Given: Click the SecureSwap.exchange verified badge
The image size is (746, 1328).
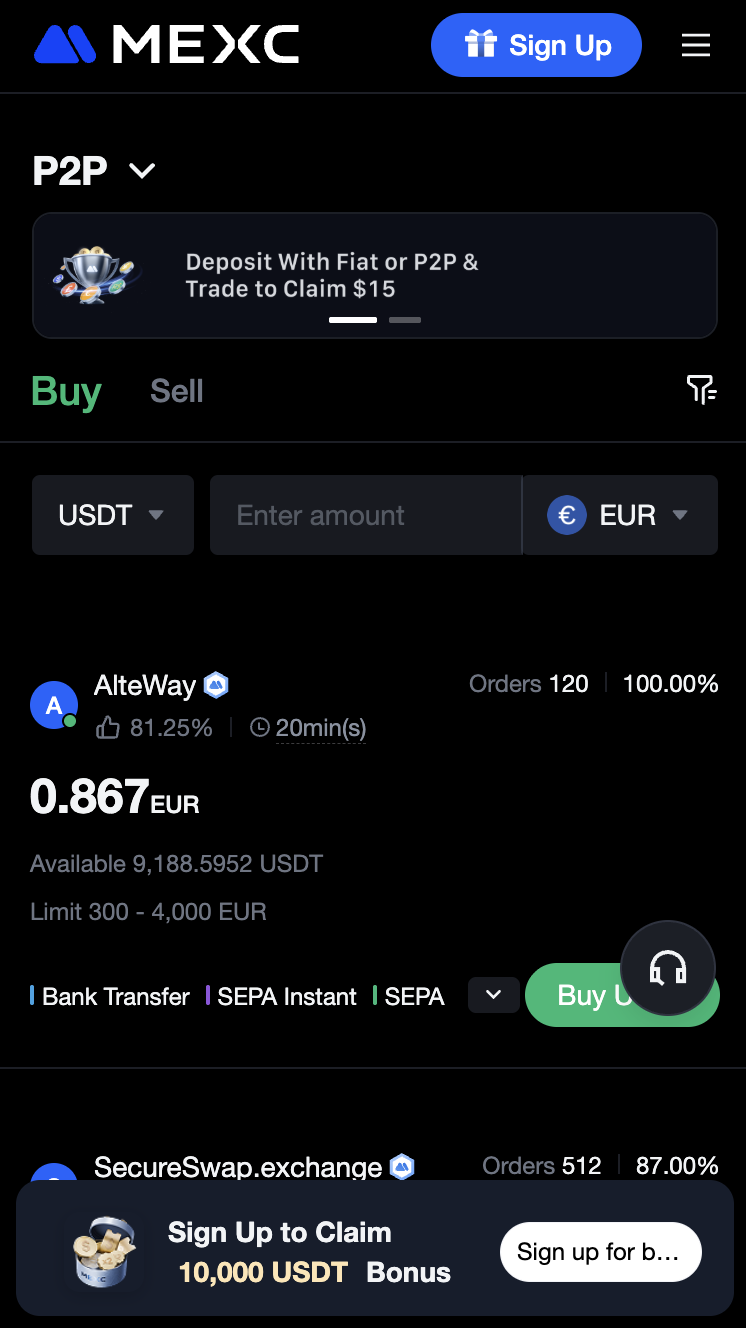Looking at the screenshot, I should tap(402, 1167).
